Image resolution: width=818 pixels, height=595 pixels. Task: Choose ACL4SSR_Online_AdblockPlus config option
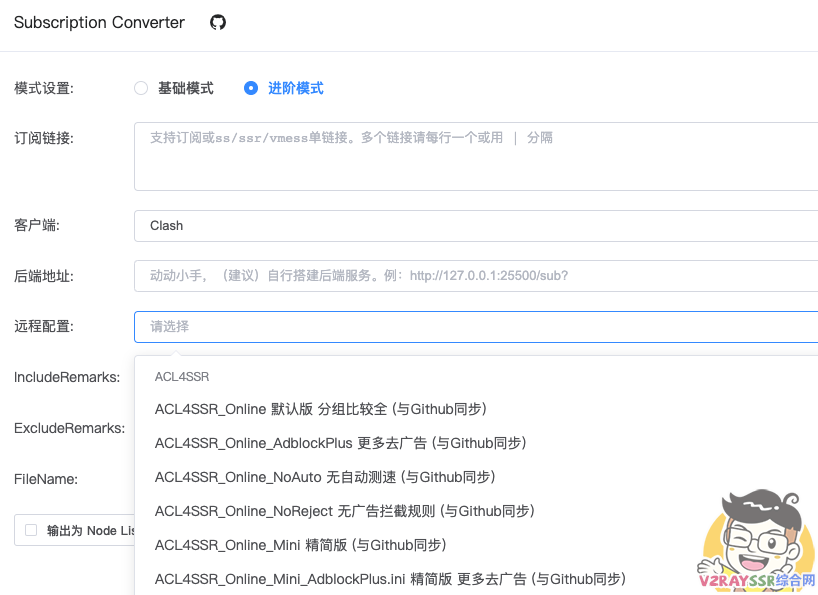[340, 443]
